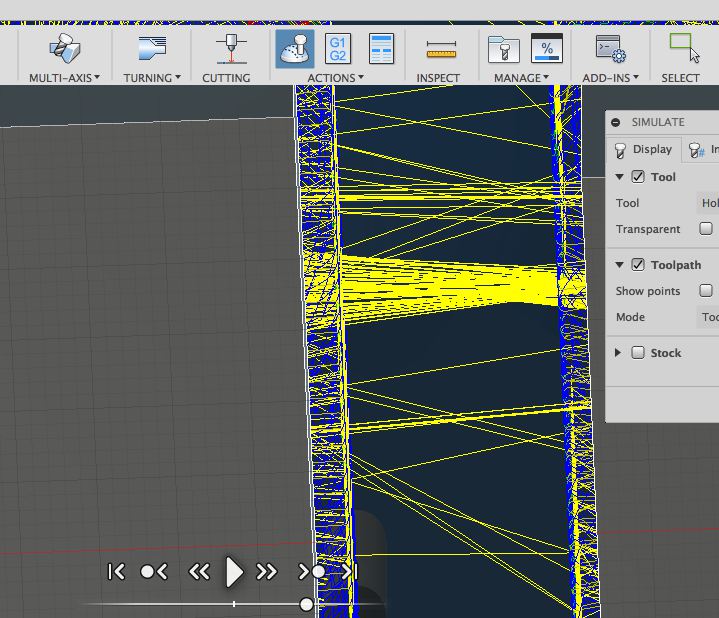The height and width of the screenshot is (618, 719).
Task: Click the Turning operation icon
Action: 152,48
